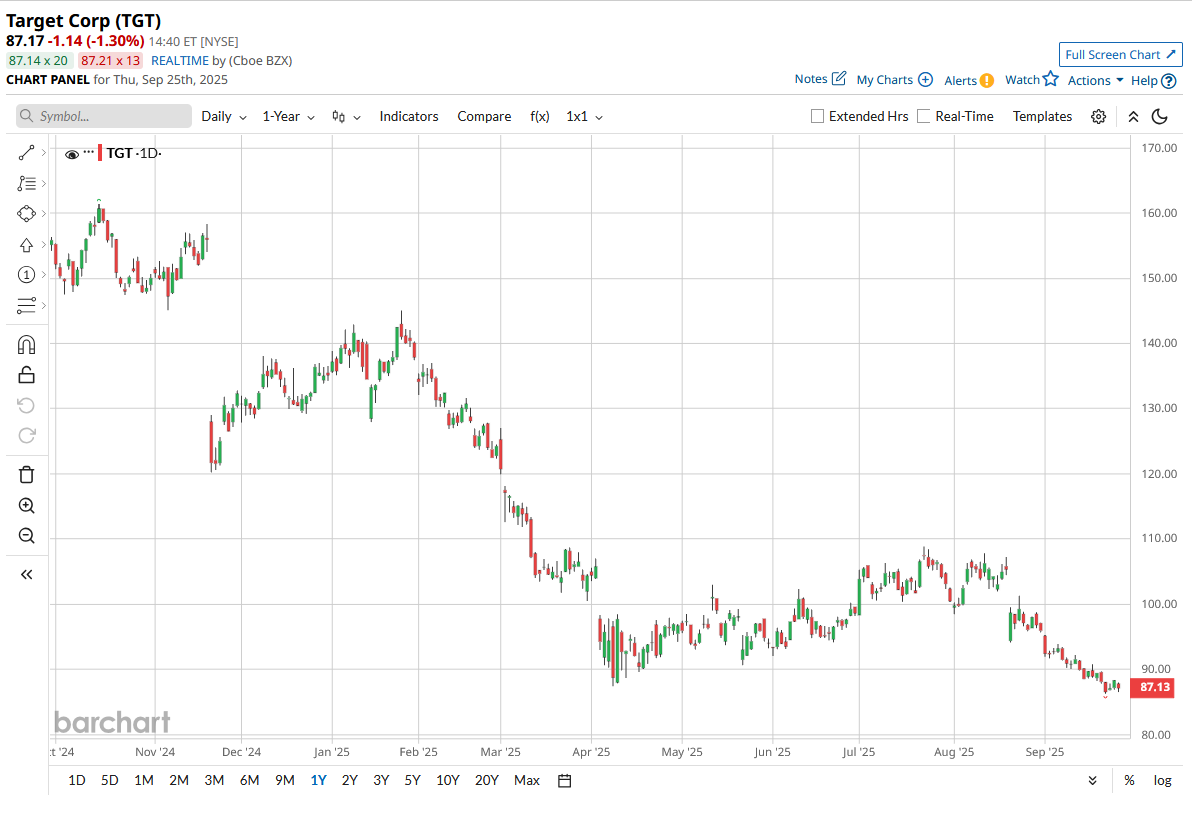Open the Indicators menu
Image resolution: width=1192 pixels, height=817 pixels.
409,117
